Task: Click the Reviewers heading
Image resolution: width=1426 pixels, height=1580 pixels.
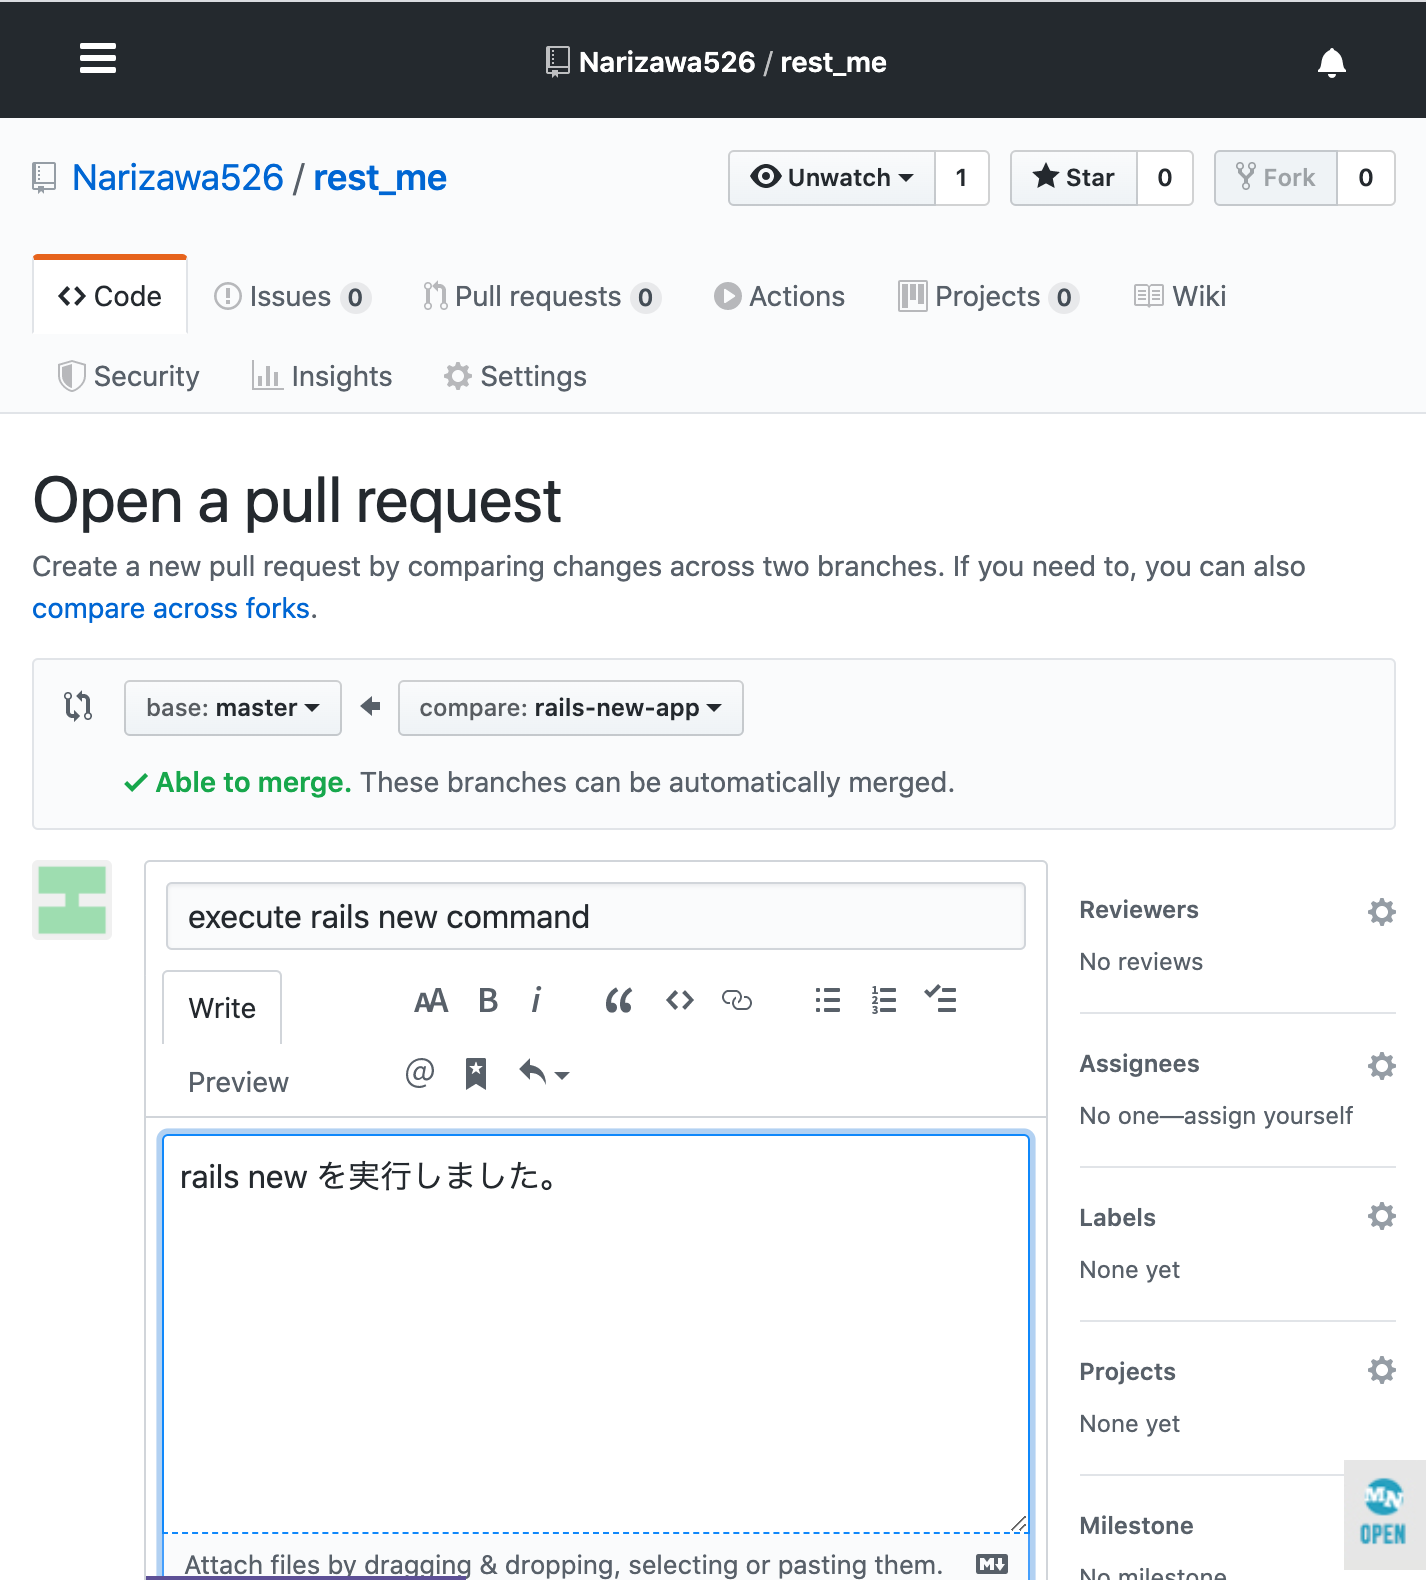Action: (x=1139, y=910)
